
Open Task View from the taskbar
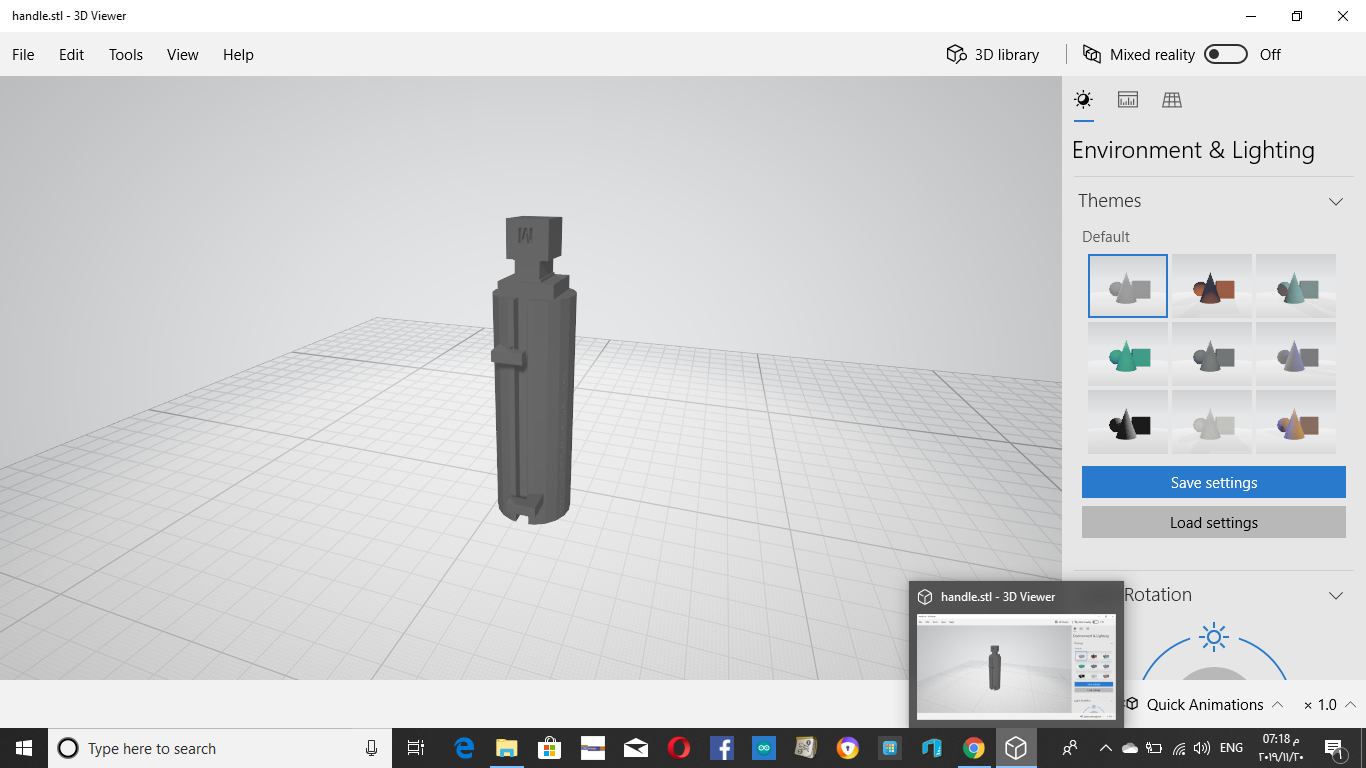pyautogui.click(x=416, y=748)
